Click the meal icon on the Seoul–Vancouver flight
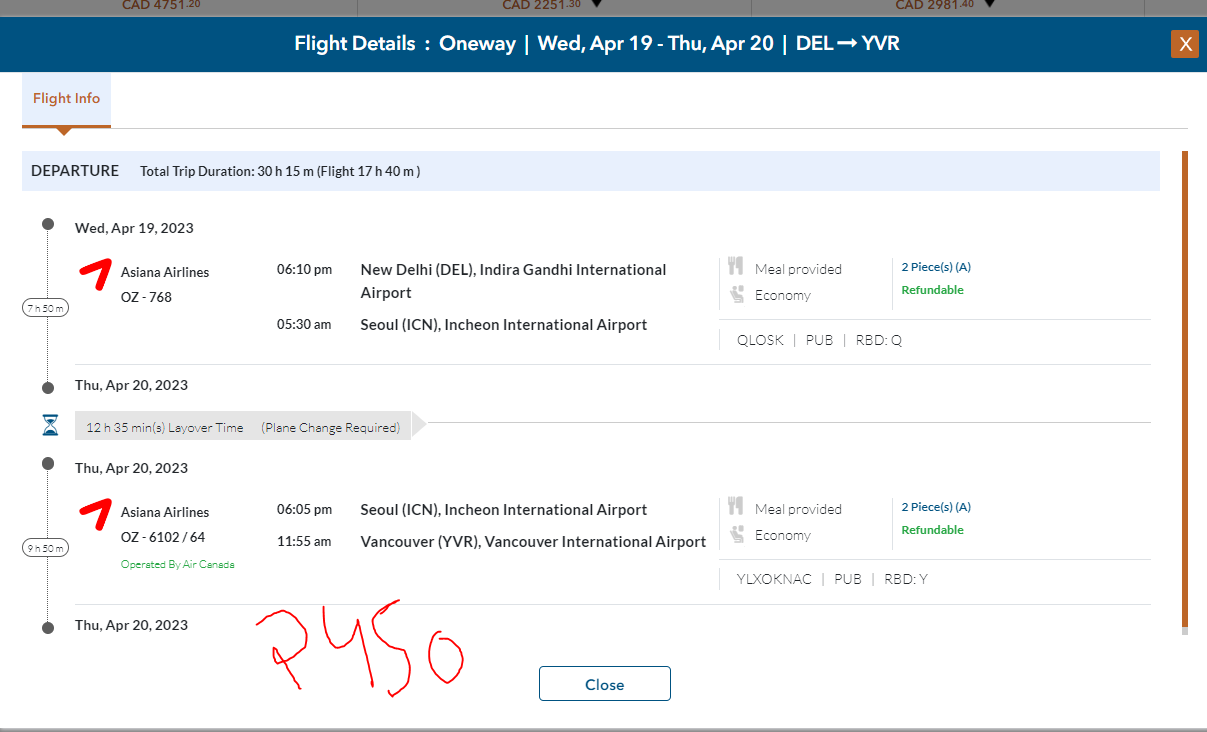 (736, 507)
